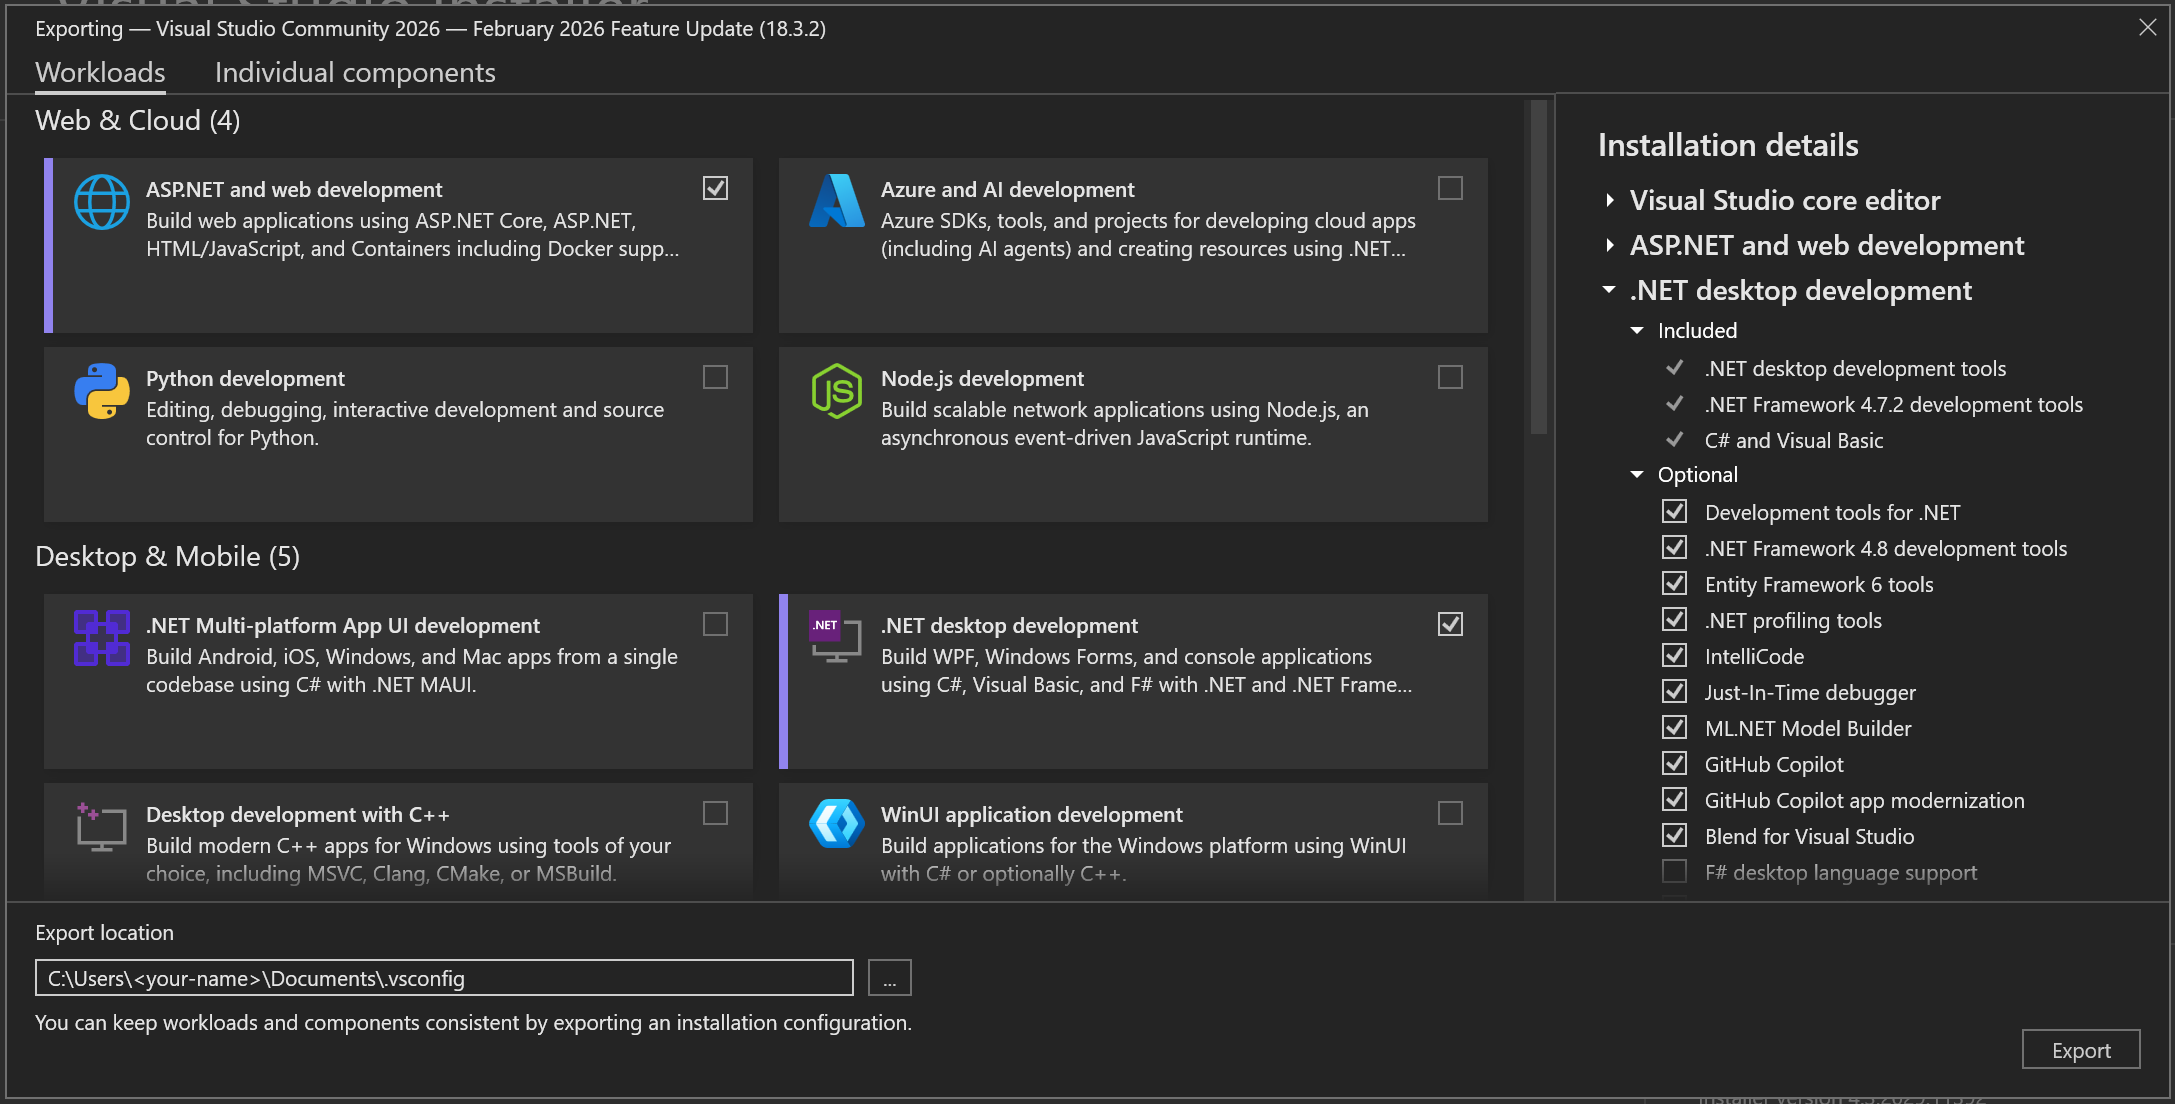
Task: Select the .NET desktop development monitor icon
Action: tap(836, 638)
